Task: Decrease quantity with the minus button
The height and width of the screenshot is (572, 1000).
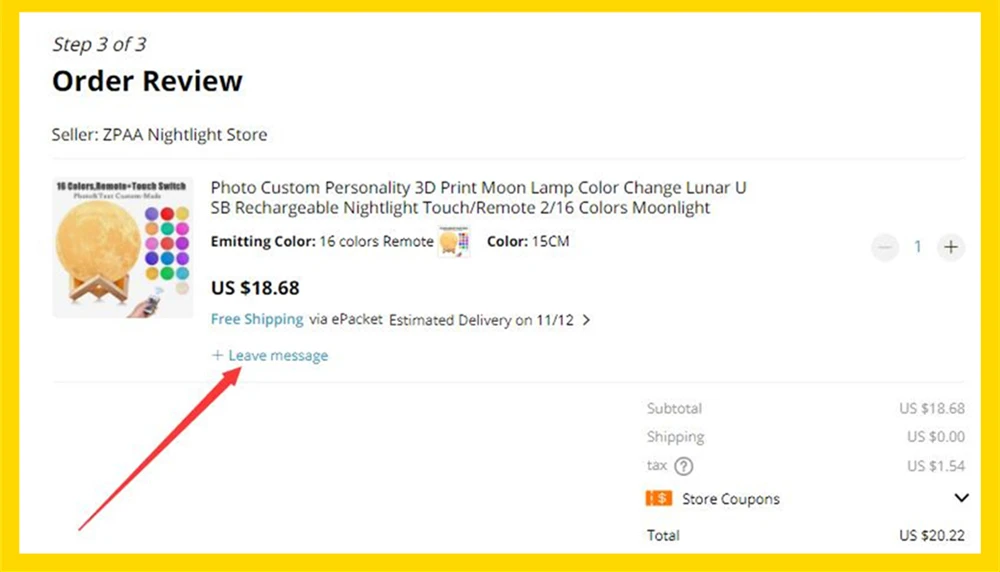Action: tap(885, 247)
